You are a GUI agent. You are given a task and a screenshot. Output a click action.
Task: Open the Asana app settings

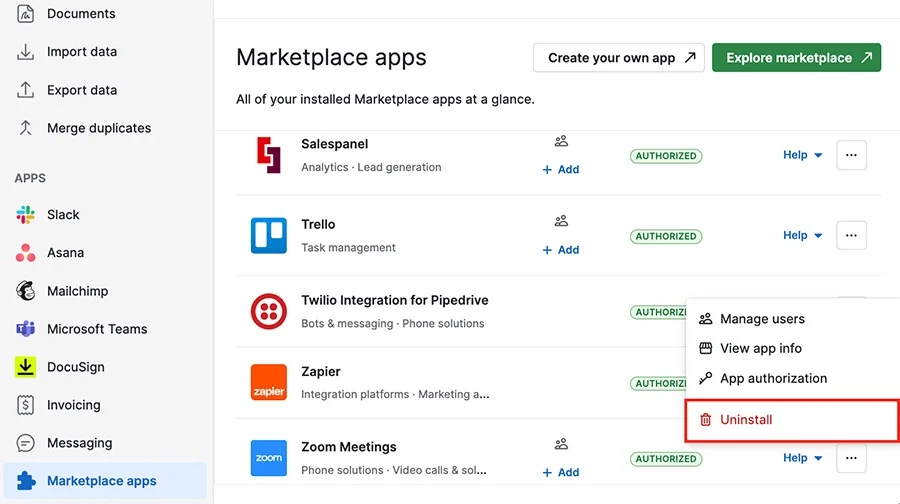(x=50, y=253)
